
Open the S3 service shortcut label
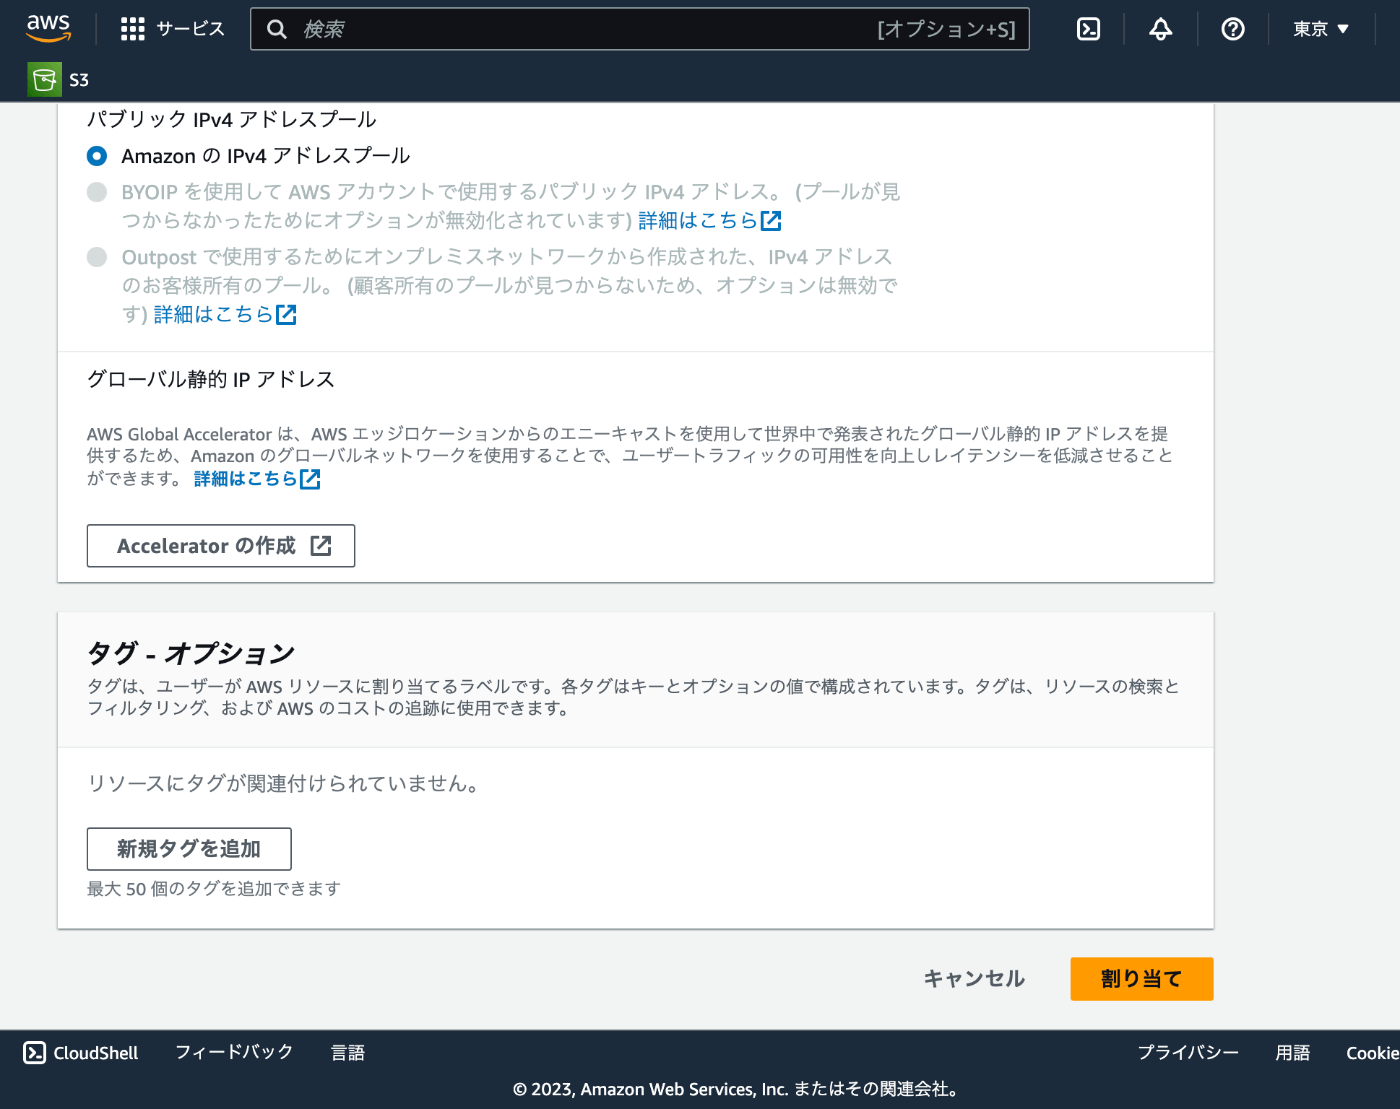pyautogui.click(x=79, y=80)
